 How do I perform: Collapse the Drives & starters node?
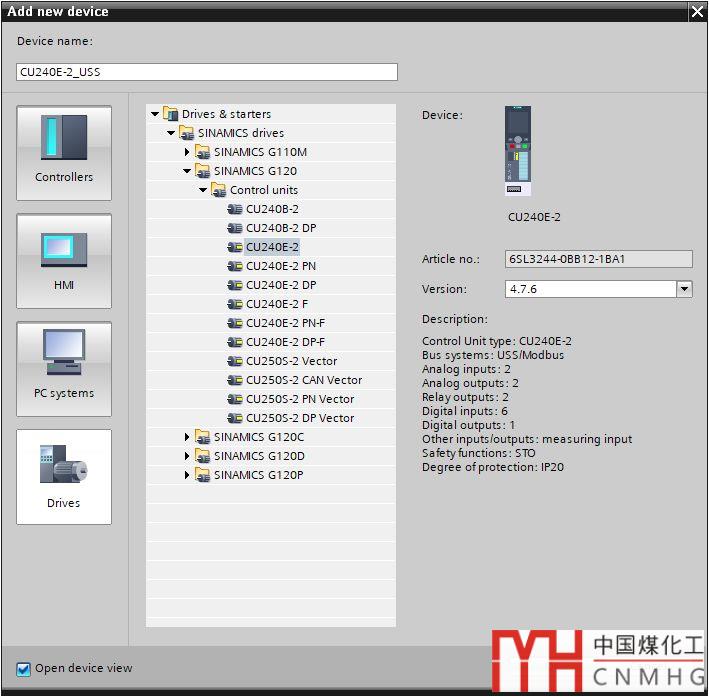[155, 114]
